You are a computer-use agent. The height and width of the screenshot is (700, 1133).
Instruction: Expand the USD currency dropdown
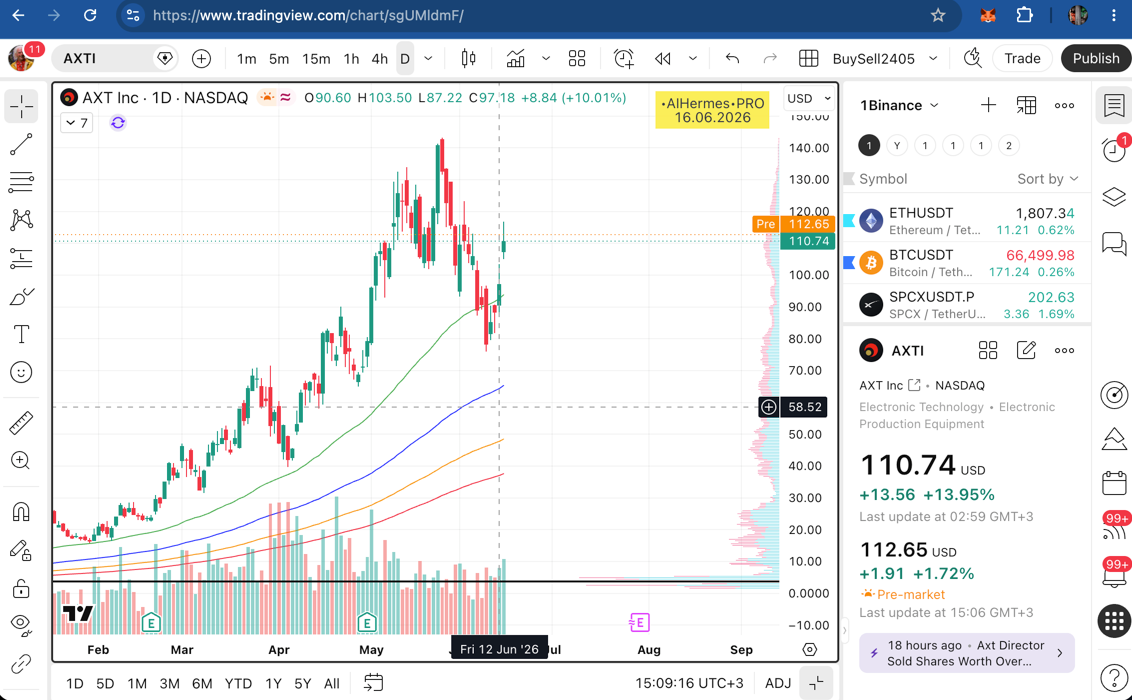(809, 98)
